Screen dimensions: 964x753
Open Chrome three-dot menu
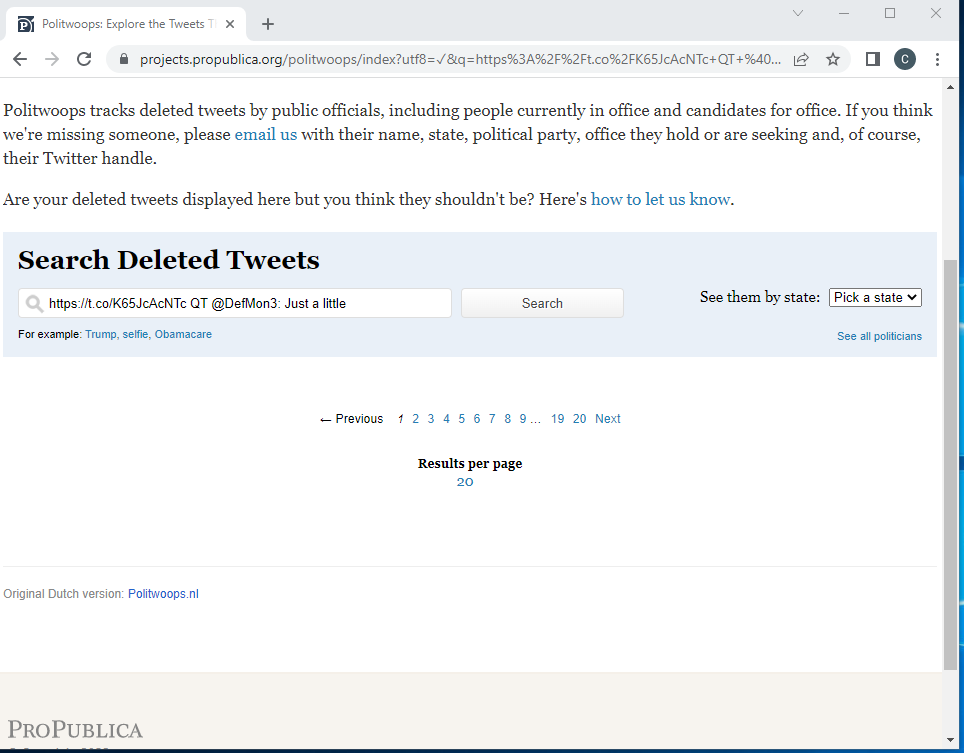(937, 59)
